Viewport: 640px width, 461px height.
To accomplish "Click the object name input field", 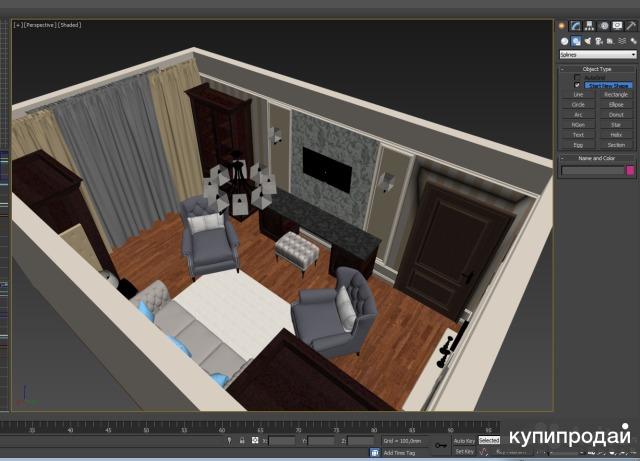I will (592, 171).
